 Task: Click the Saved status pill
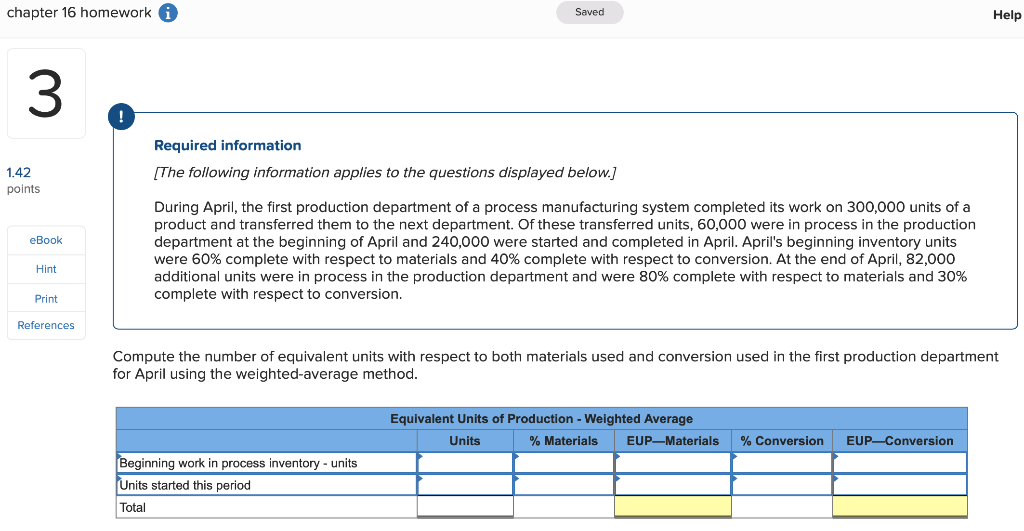point(590,12)
